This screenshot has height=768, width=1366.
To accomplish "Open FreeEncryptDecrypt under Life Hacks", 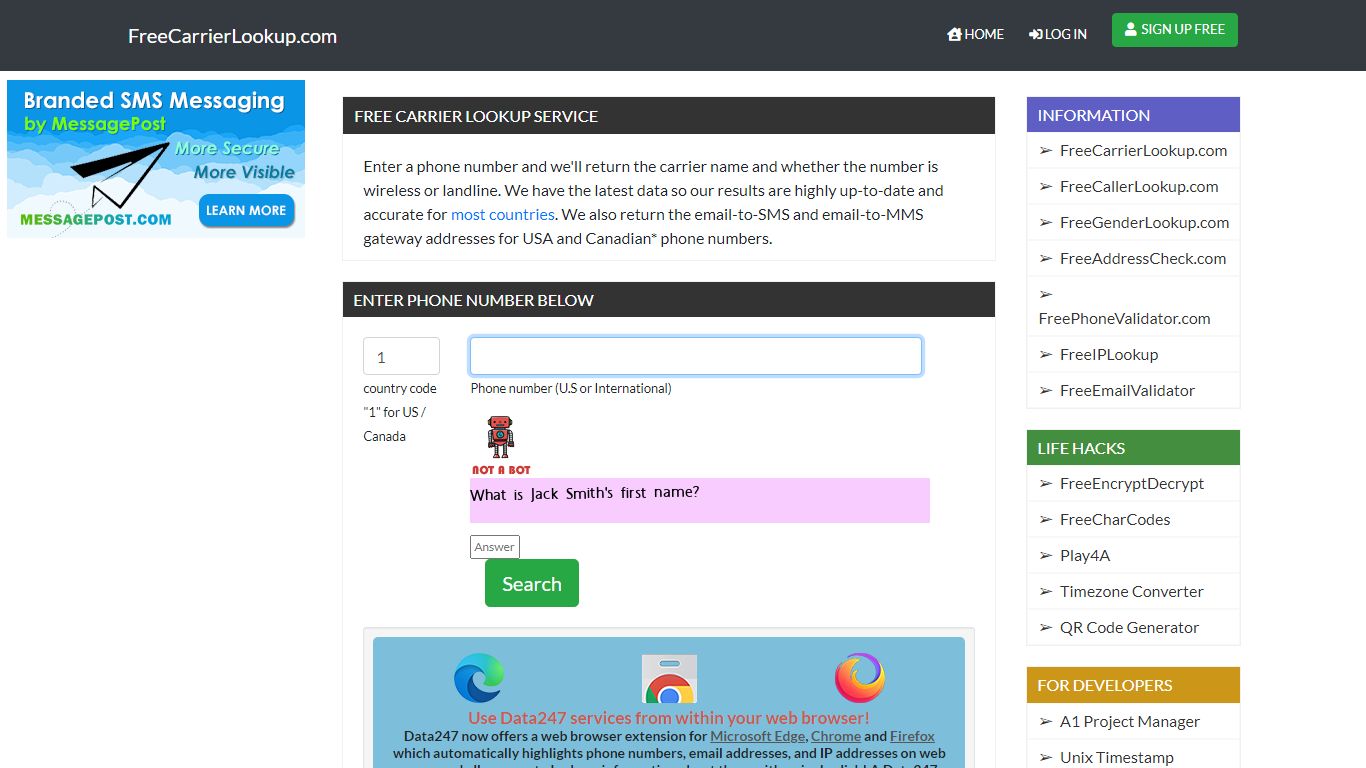I will 1132,484.
